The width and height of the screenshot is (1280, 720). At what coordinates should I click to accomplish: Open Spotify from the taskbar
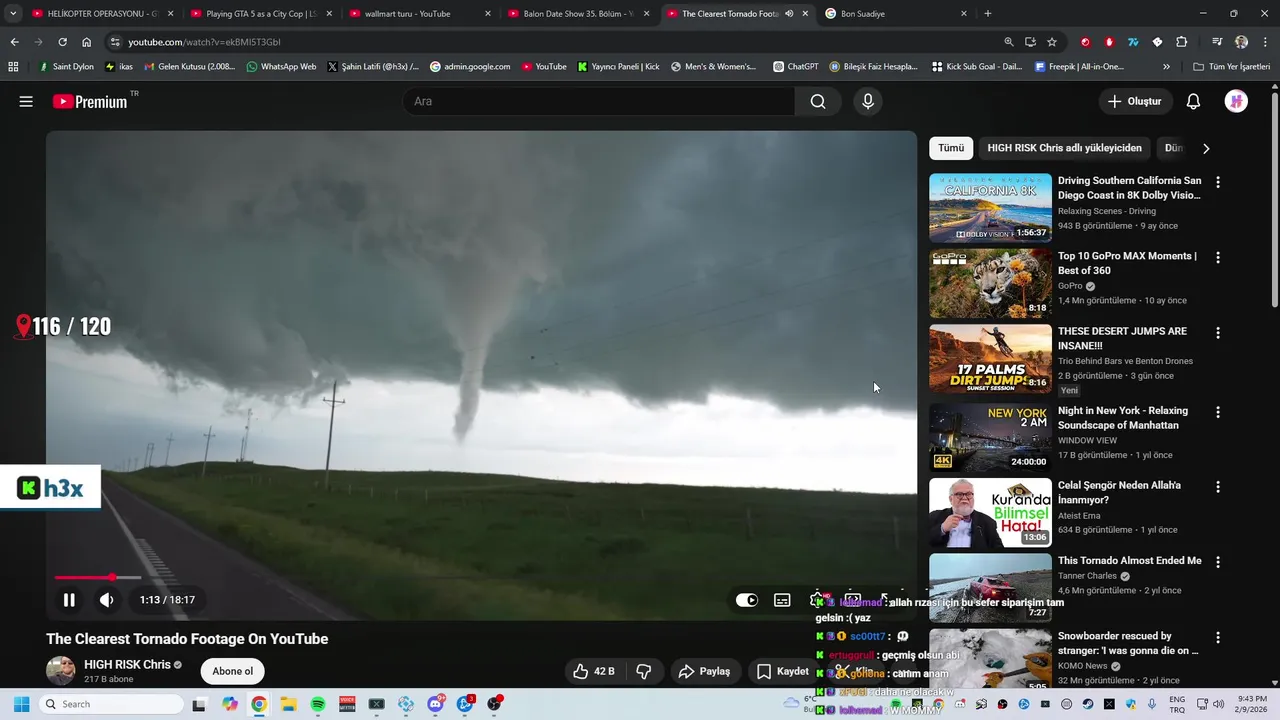click(x=318, y=704)
